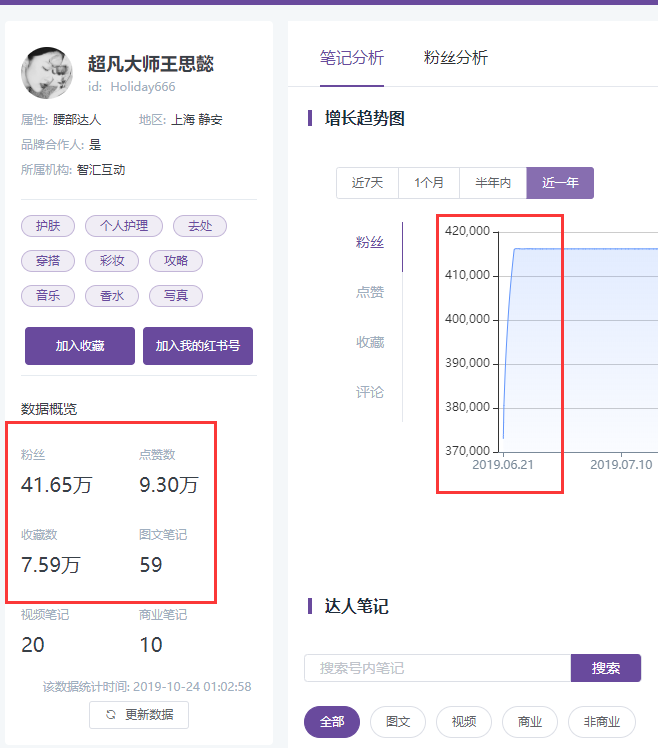Screen dimensions: 658x748
Task: Click the 达人笔记 section heading
Action: click(356, 606)
